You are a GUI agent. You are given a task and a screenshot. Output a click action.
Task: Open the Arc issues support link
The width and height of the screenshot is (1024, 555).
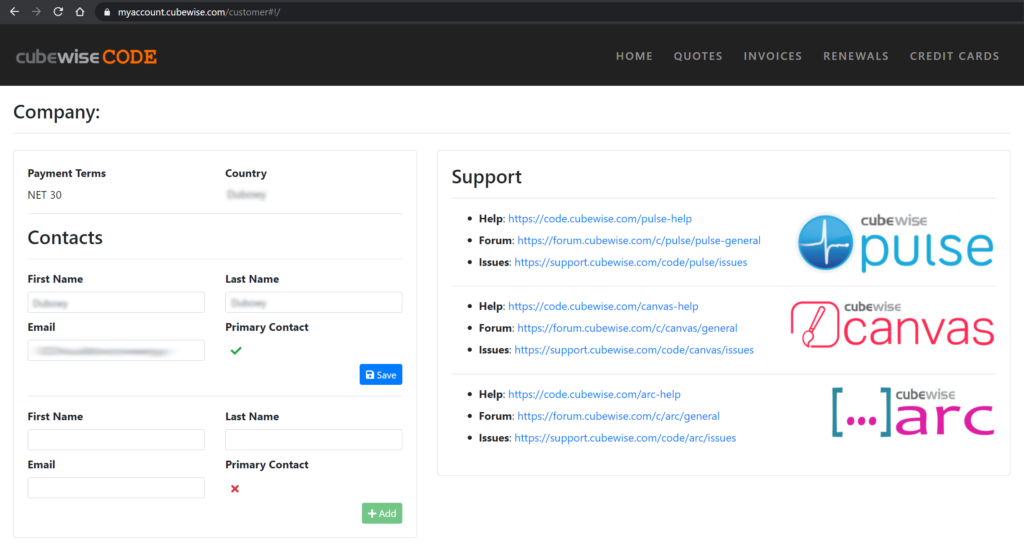(625, 438)
